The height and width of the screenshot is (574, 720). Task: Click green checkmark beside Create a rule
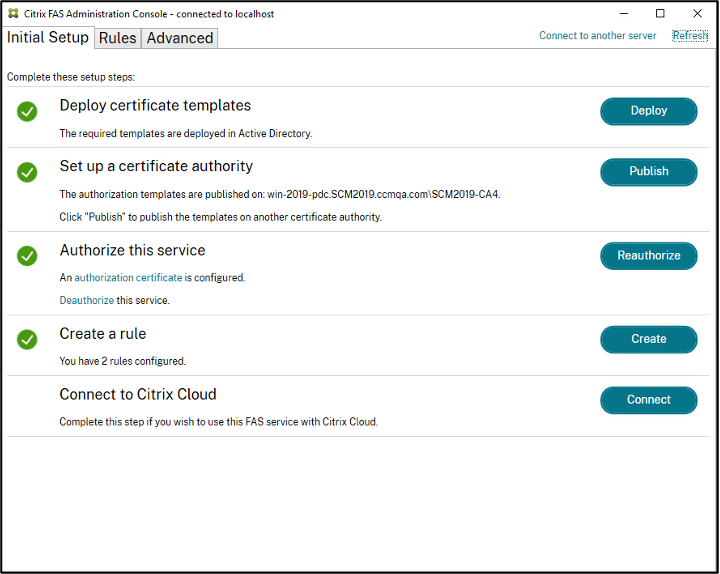click(27, 340)
